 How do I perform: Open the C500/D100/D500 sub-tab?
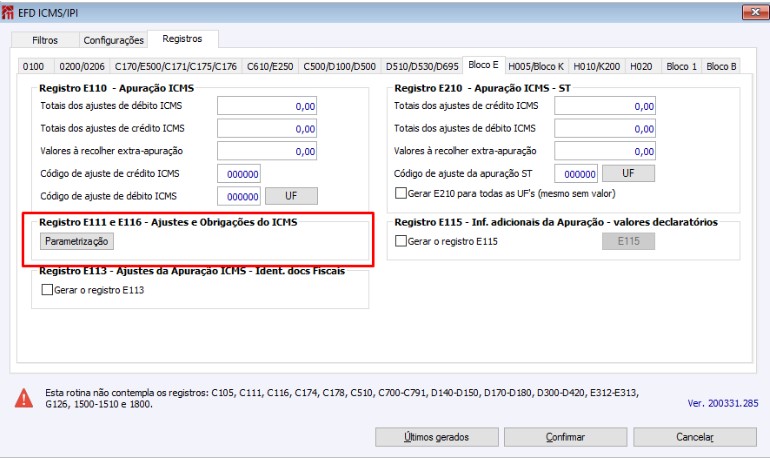(x=339, y=66)
